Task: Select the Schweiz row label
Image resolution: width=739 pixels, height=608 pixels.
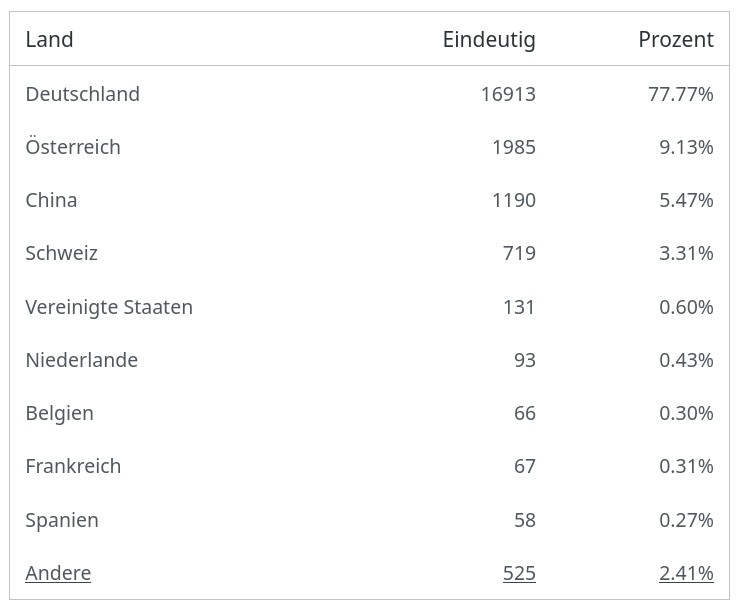Action: pos(62,253)
